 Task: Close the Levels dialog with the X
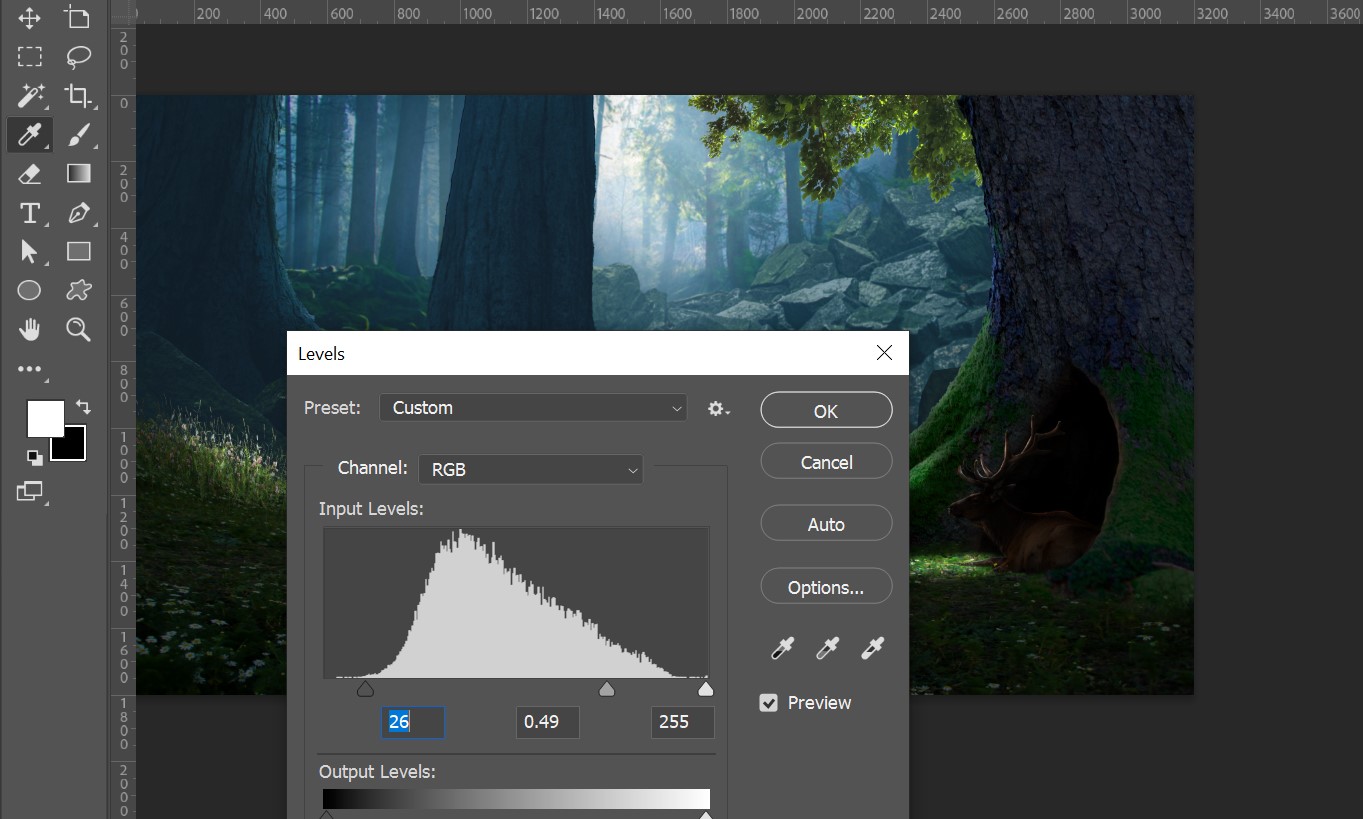pos(884,353)
